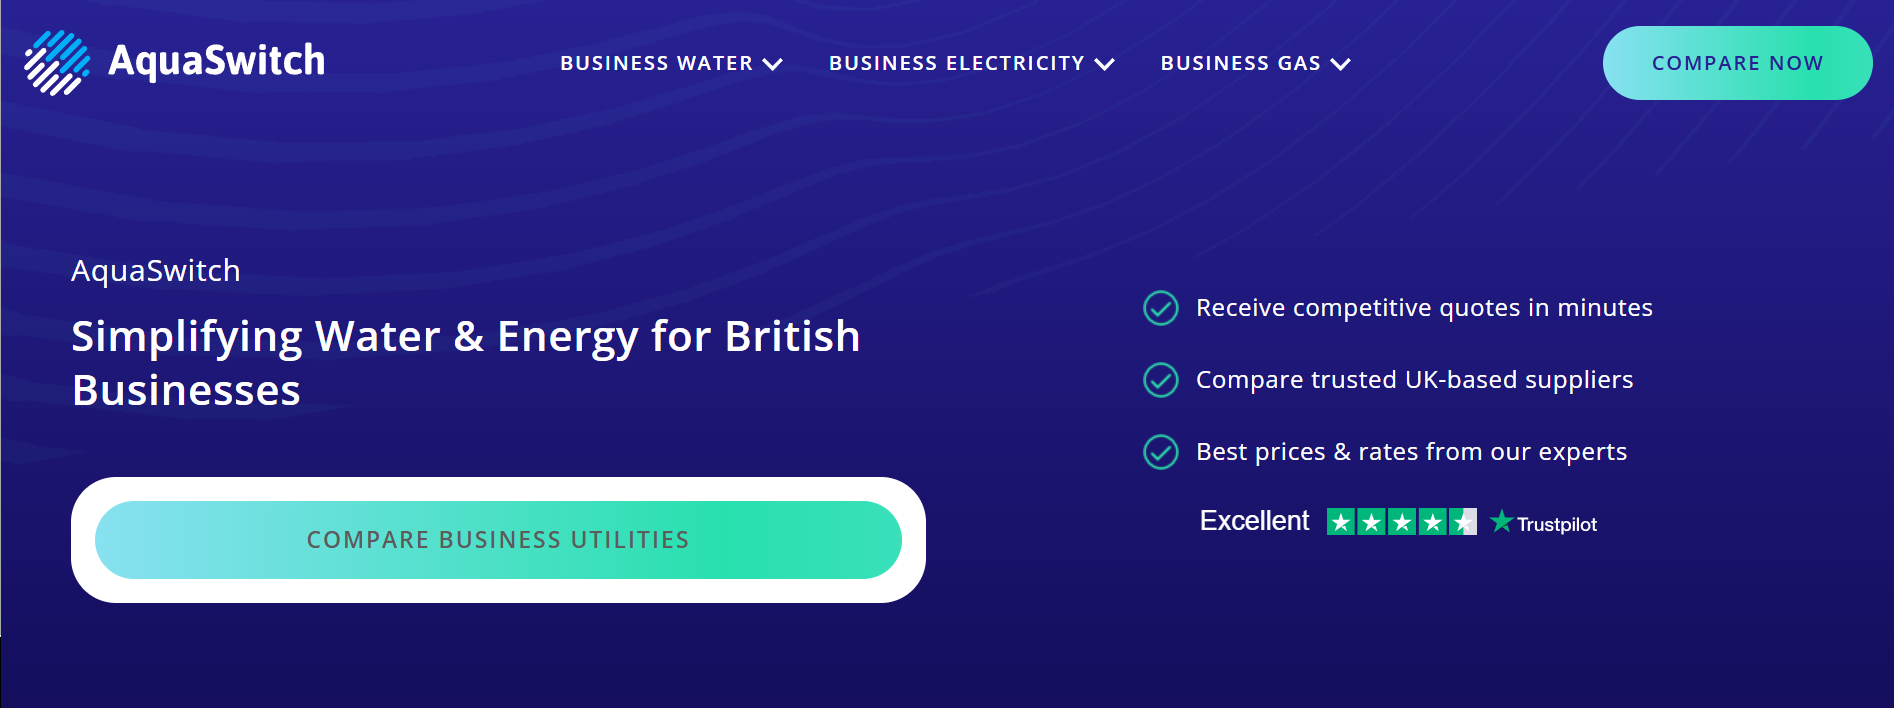The height and width of the screenshot is (708, 1894).
Task: Click the AquaSwitch logo icon
Action: coord(55,60)
